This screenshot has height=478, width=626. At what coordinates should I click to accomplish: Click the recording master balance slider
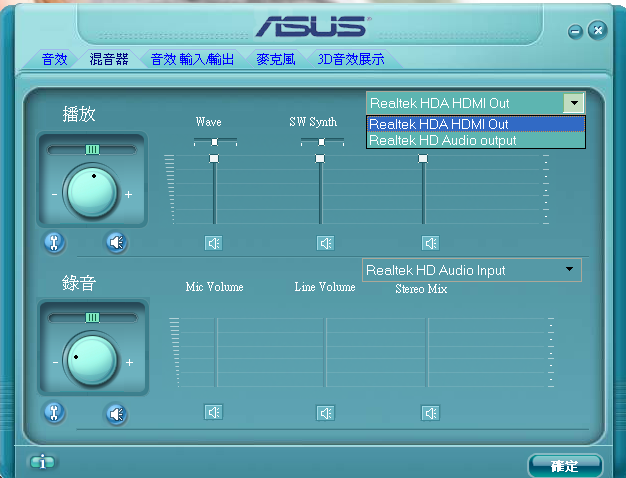pyautogui.click(x=92, y=317)
